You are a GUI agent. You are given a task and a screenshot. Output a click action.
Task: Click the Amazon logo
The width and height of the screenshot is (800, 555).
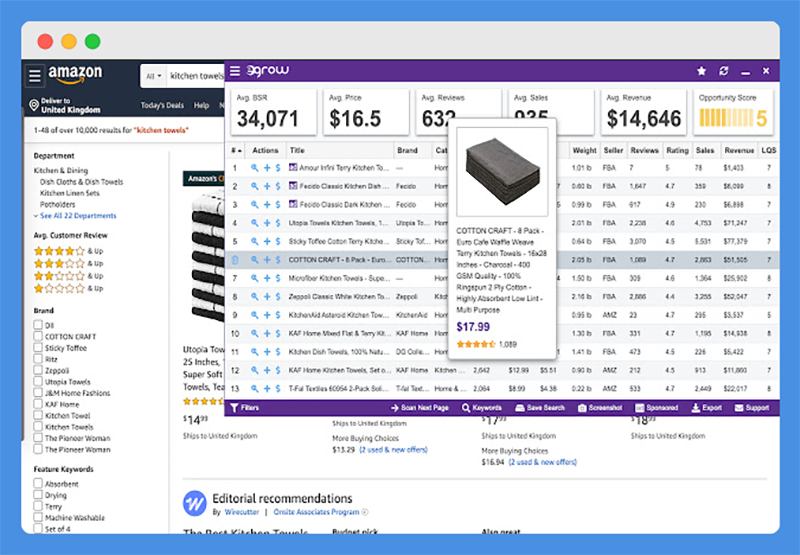pyautogui.click(x=75, y=74)
